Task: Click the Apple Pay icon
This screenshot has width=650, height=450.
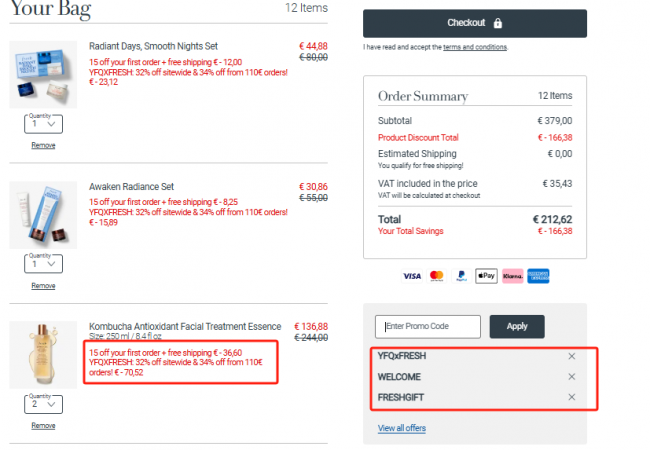Action: (486, 276)
